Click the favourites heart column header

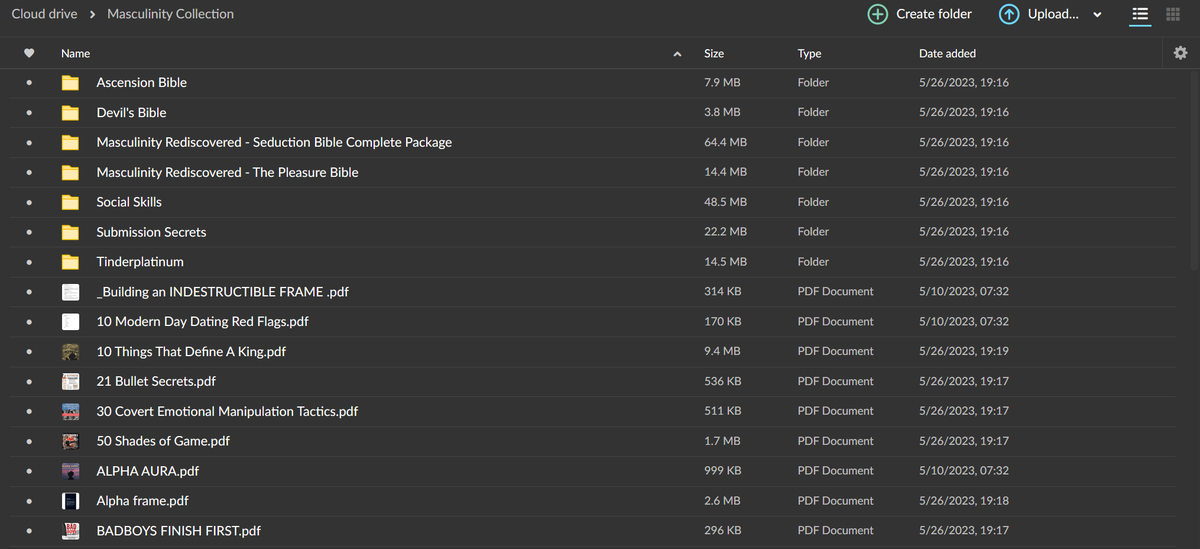[29, 53]
